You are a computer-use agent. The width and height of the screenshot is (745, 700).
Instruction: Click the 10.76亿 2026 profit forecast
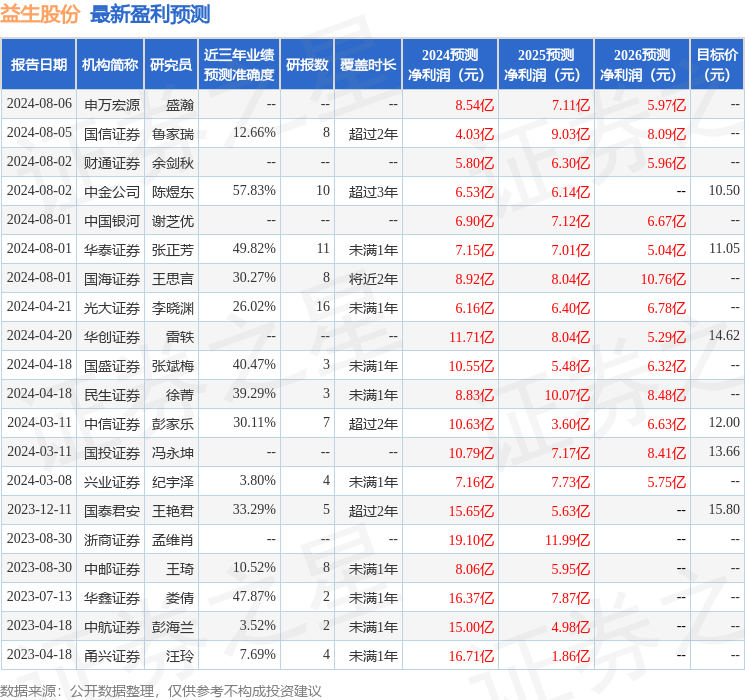pos(663,279)
